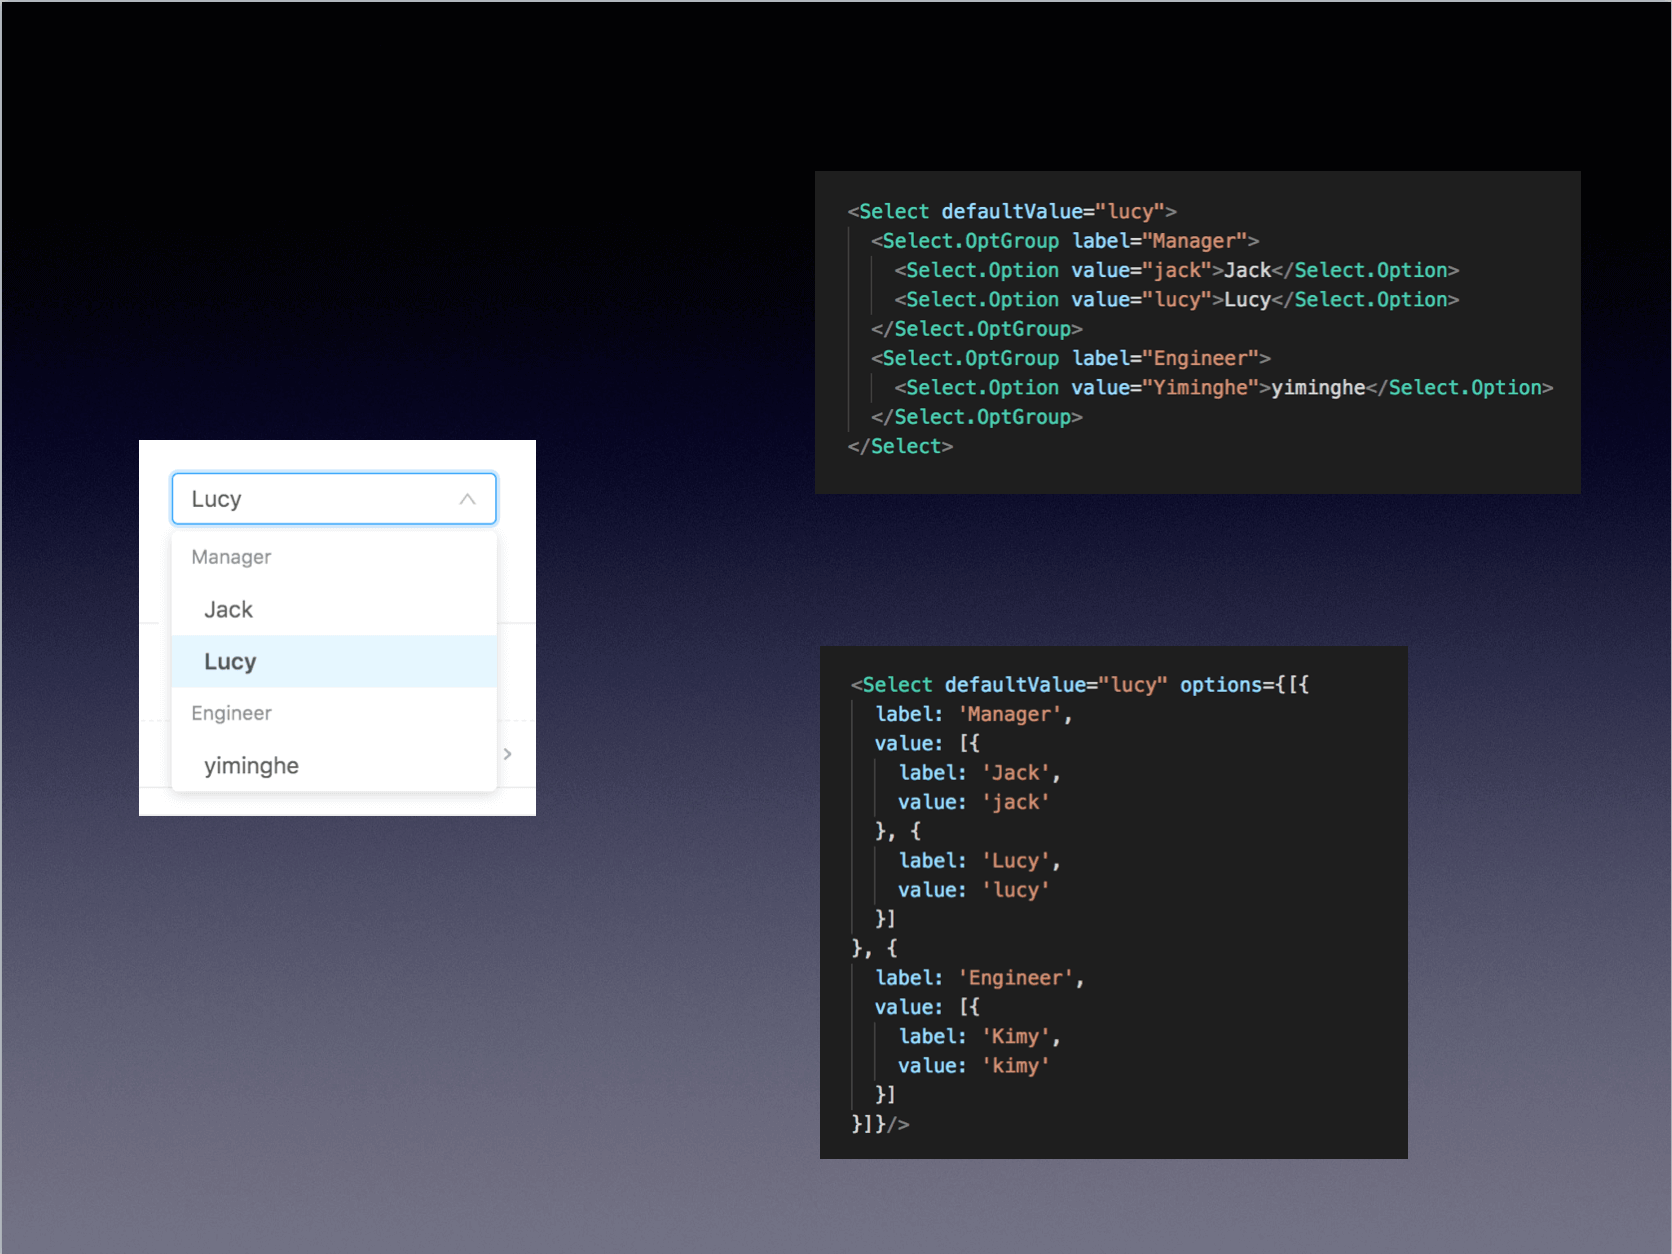The width and height of the screenshot is (1672, 1254).
Task: Click the Select.Option value="Yiminghe" code line
Action: tap(1222, 388)
